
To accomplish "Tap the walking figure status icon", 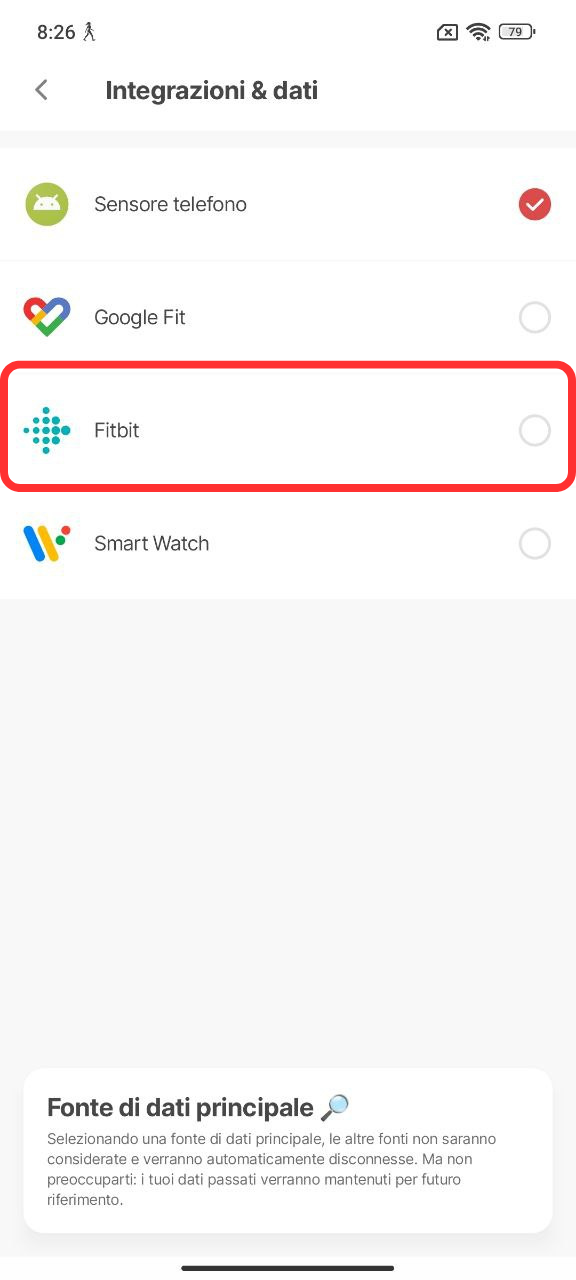I will [90, 32].
